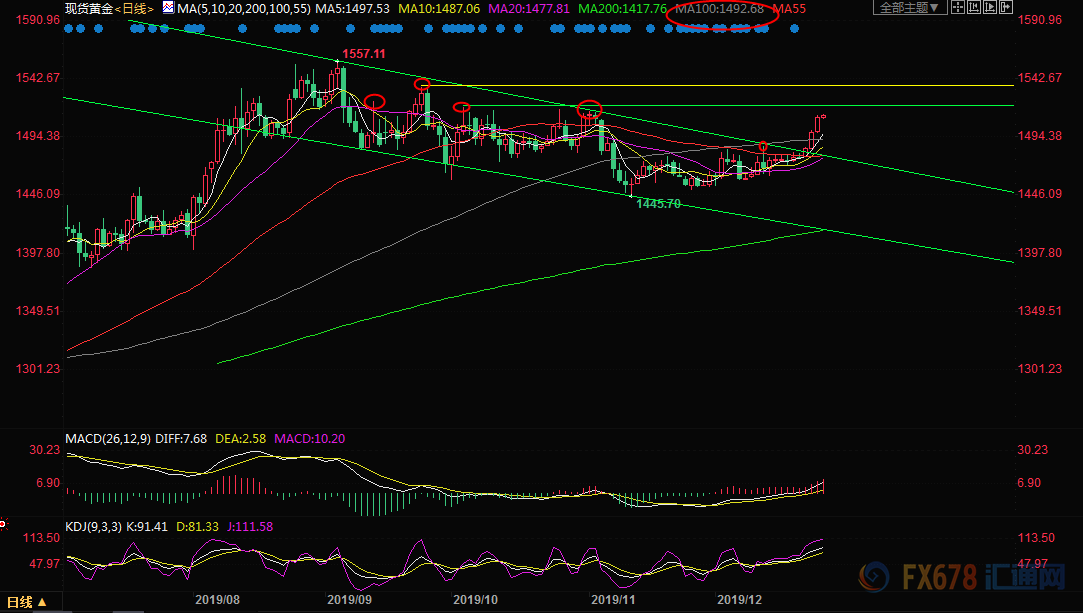This screenshot has height=613, width=1083.
Task: Click the first blue event dot at top-left
Action: click(67, 28)
